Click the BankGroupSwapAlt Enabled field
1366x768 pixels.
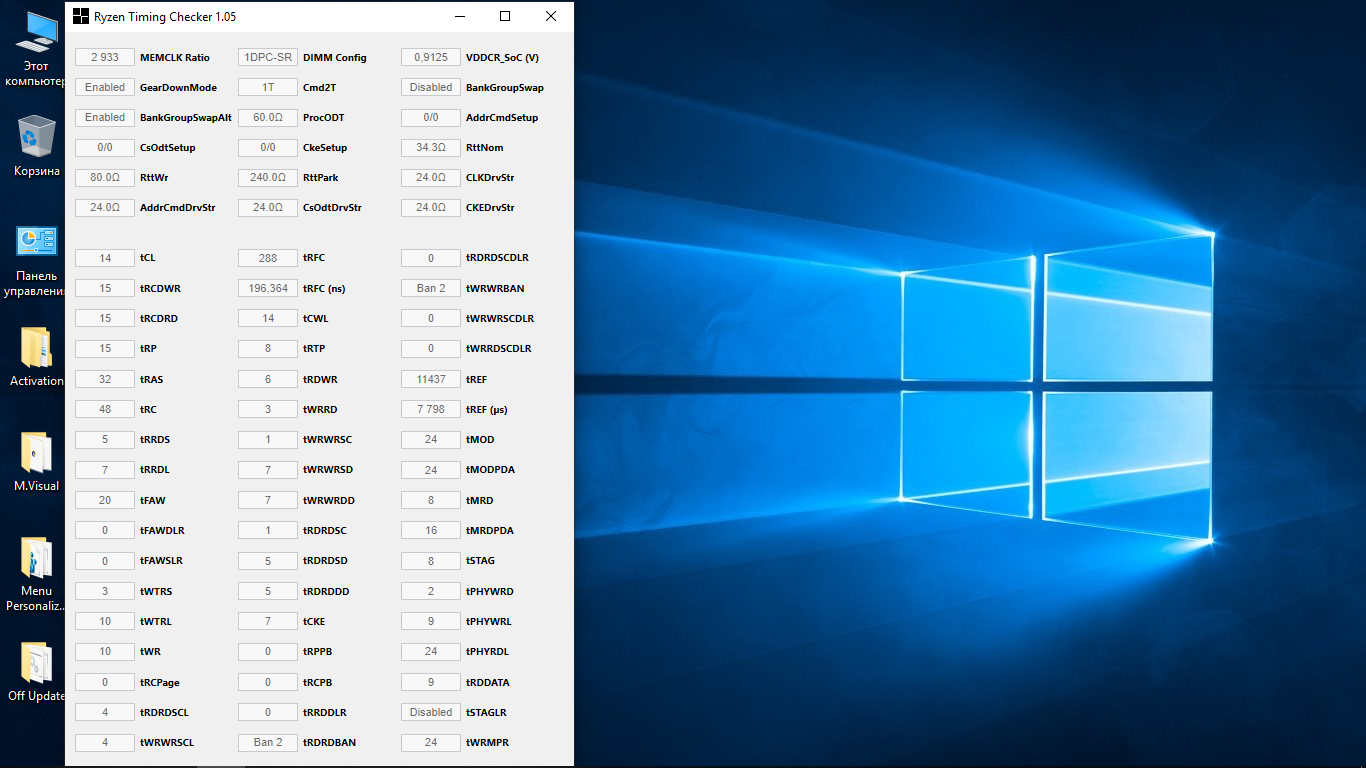point(105,118)
